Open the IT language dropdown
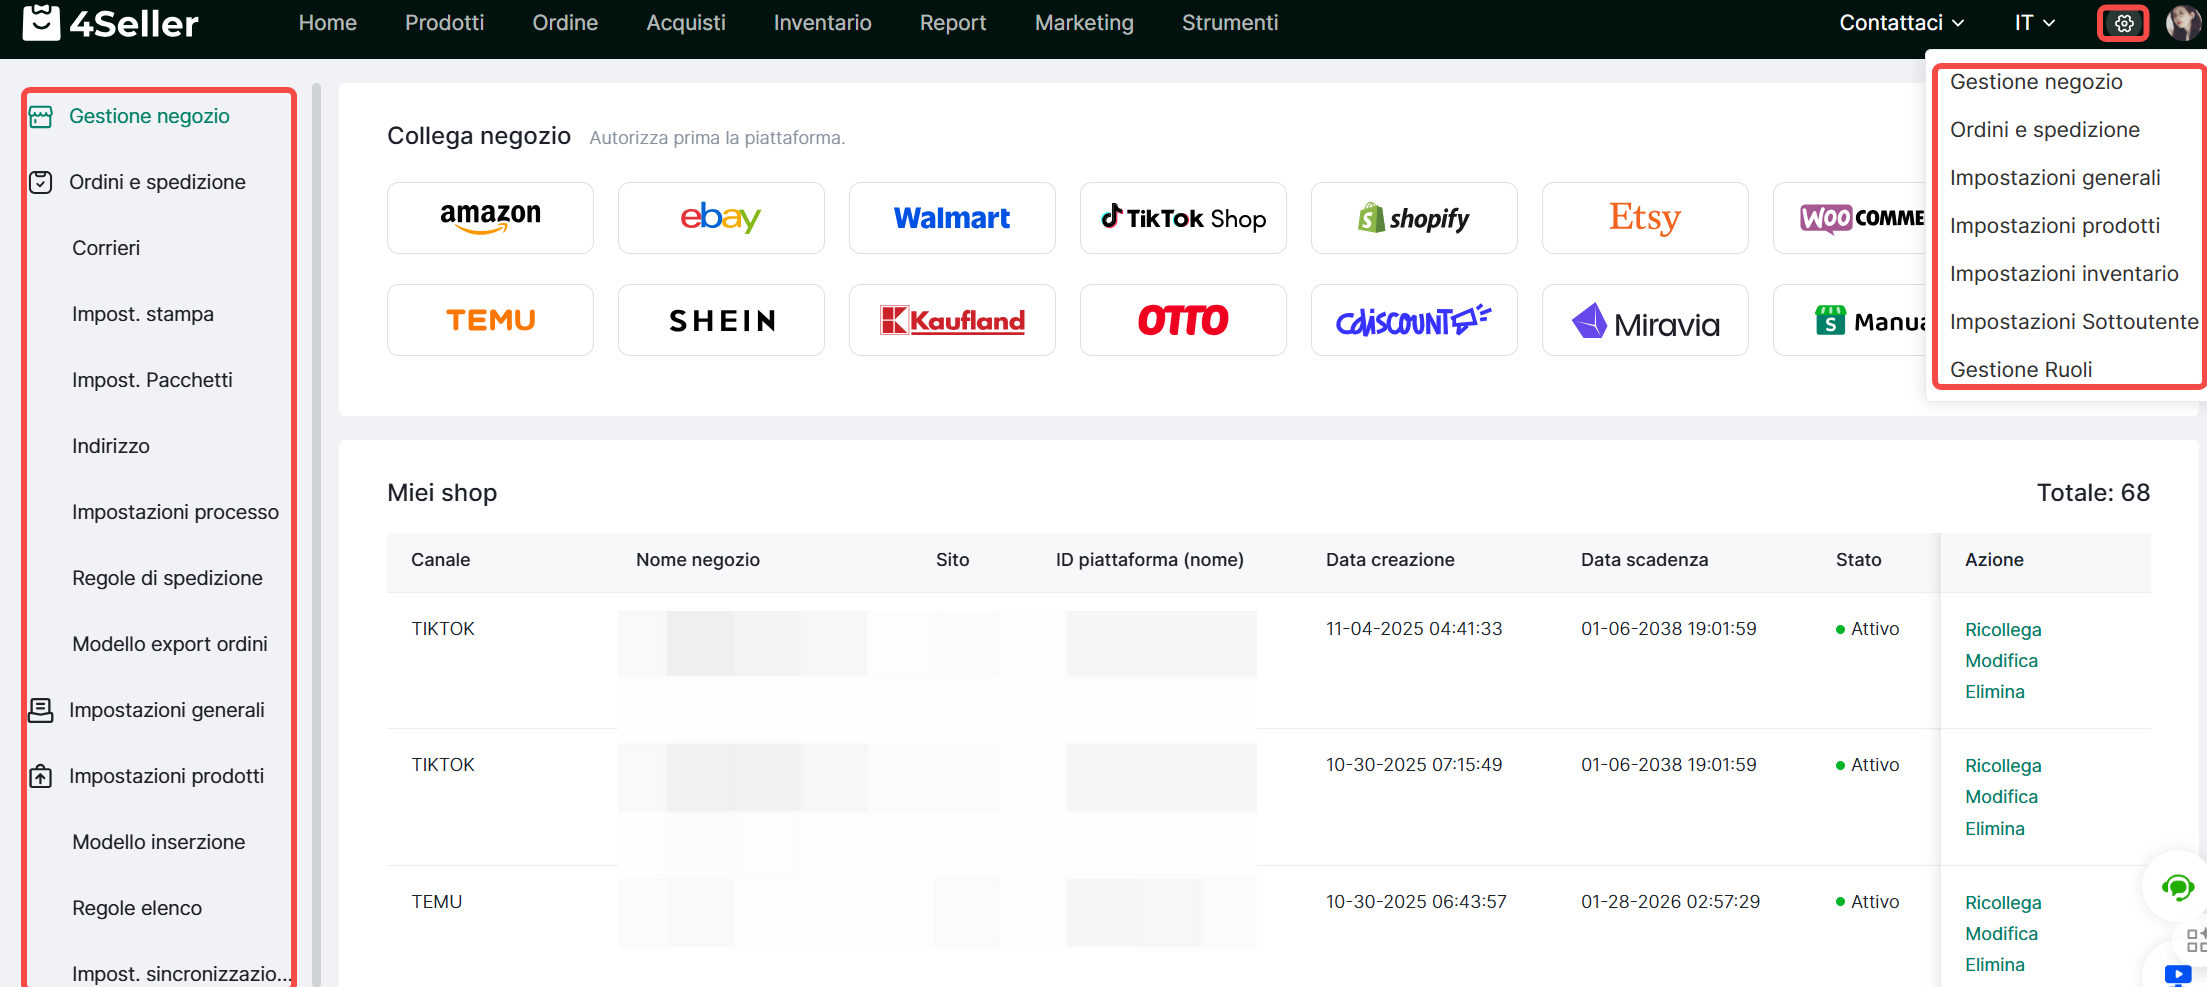Image resolution: width=2207 pixels, height=987 pixels. point(2034,23)
